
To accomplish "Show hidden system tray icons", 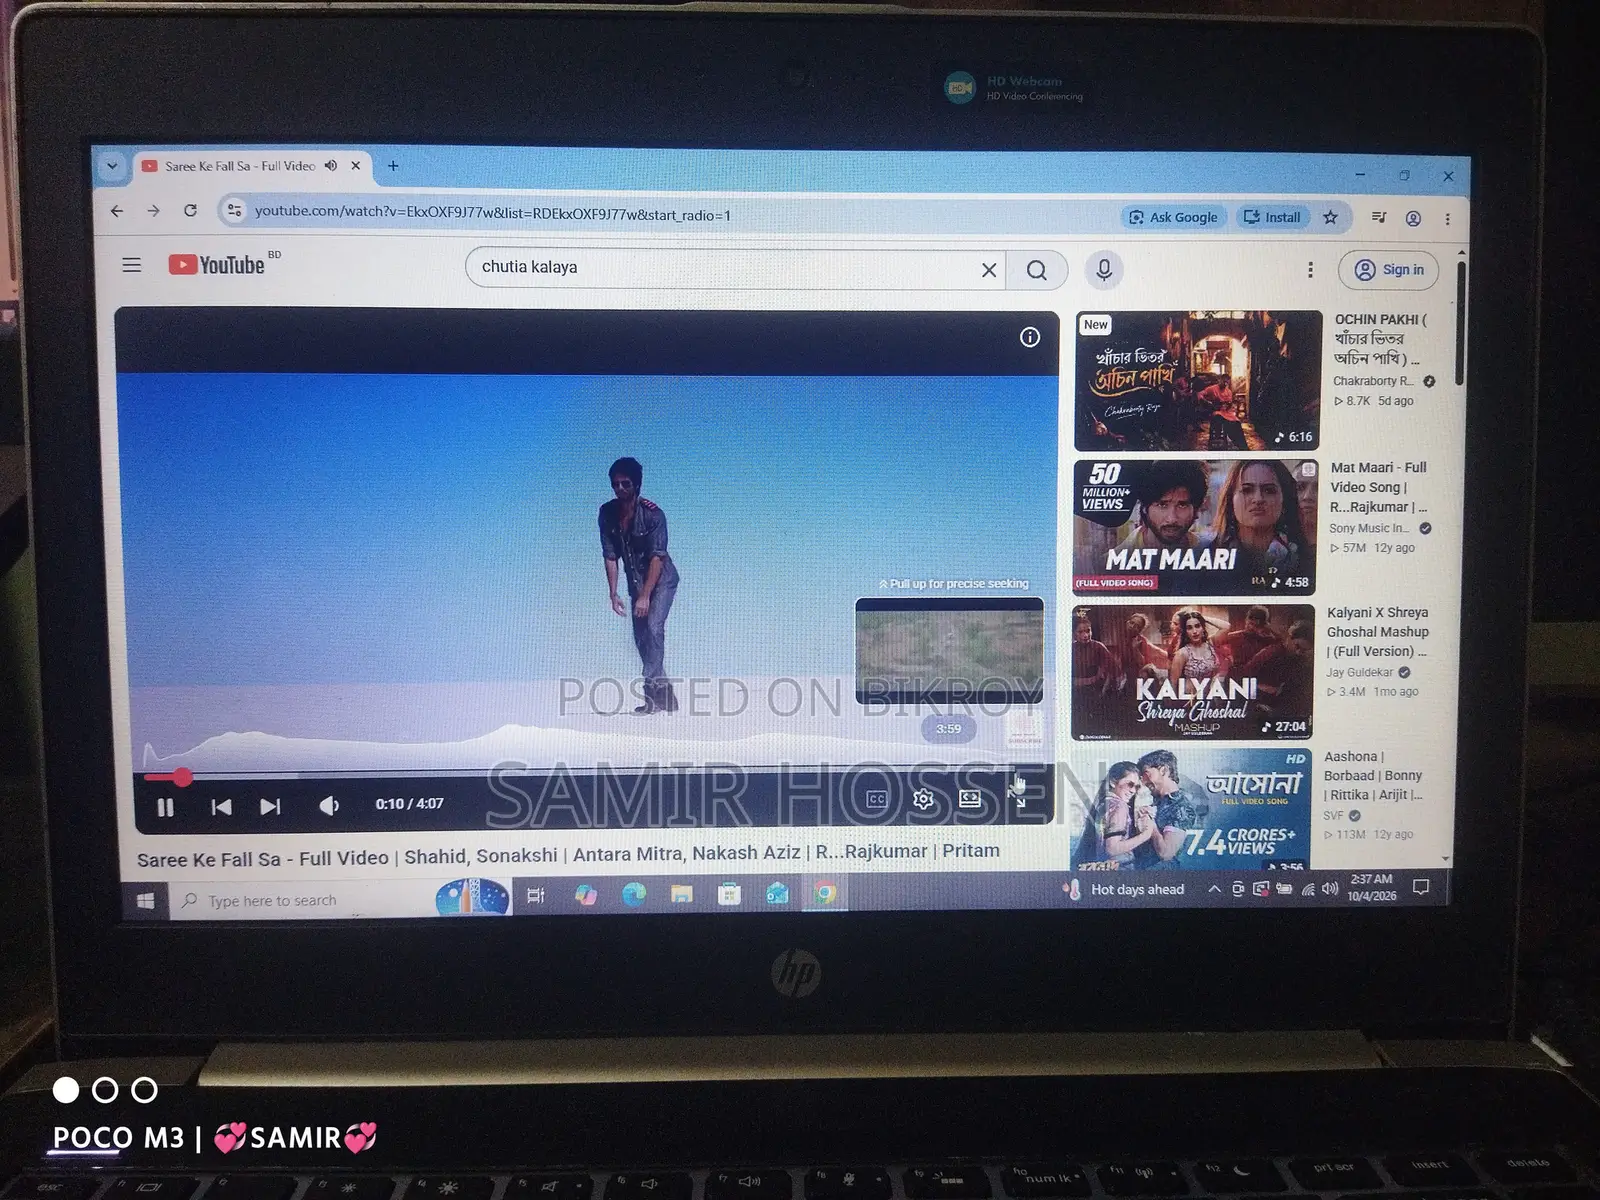I will point(1214,889).
